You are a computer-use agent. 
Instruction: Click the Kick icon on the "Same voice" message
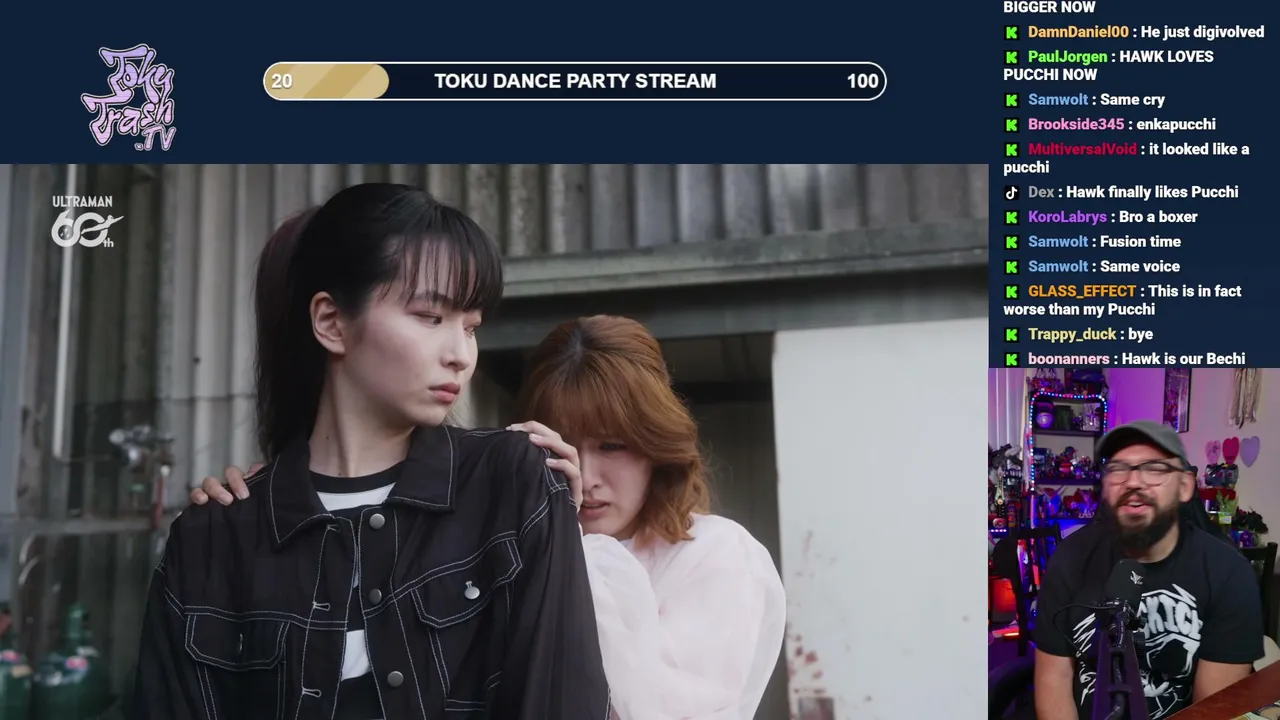(x=1011, y=267)
